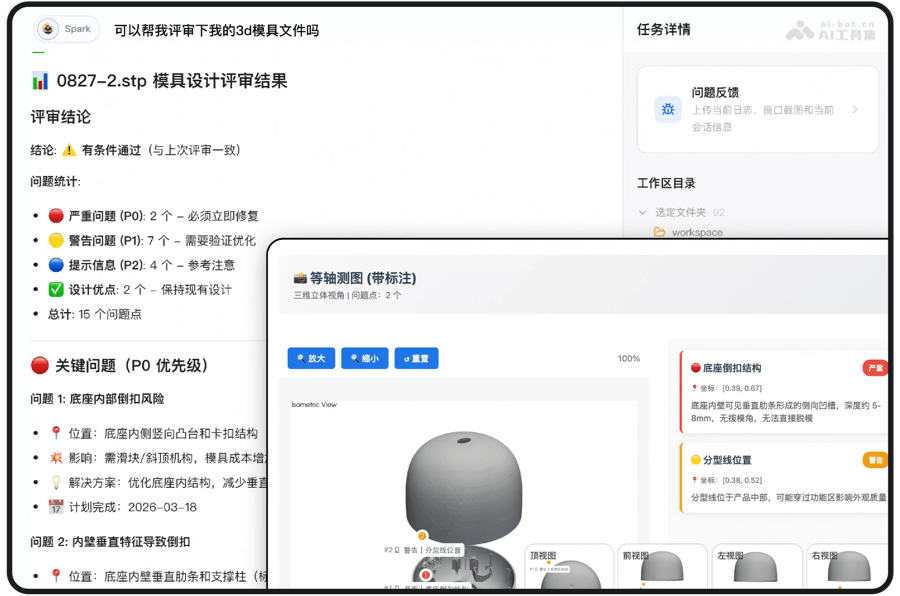This screenshot has width=900, height=596.
Task: Click the 警告 severity badge
Action: [x=875, y=460]
